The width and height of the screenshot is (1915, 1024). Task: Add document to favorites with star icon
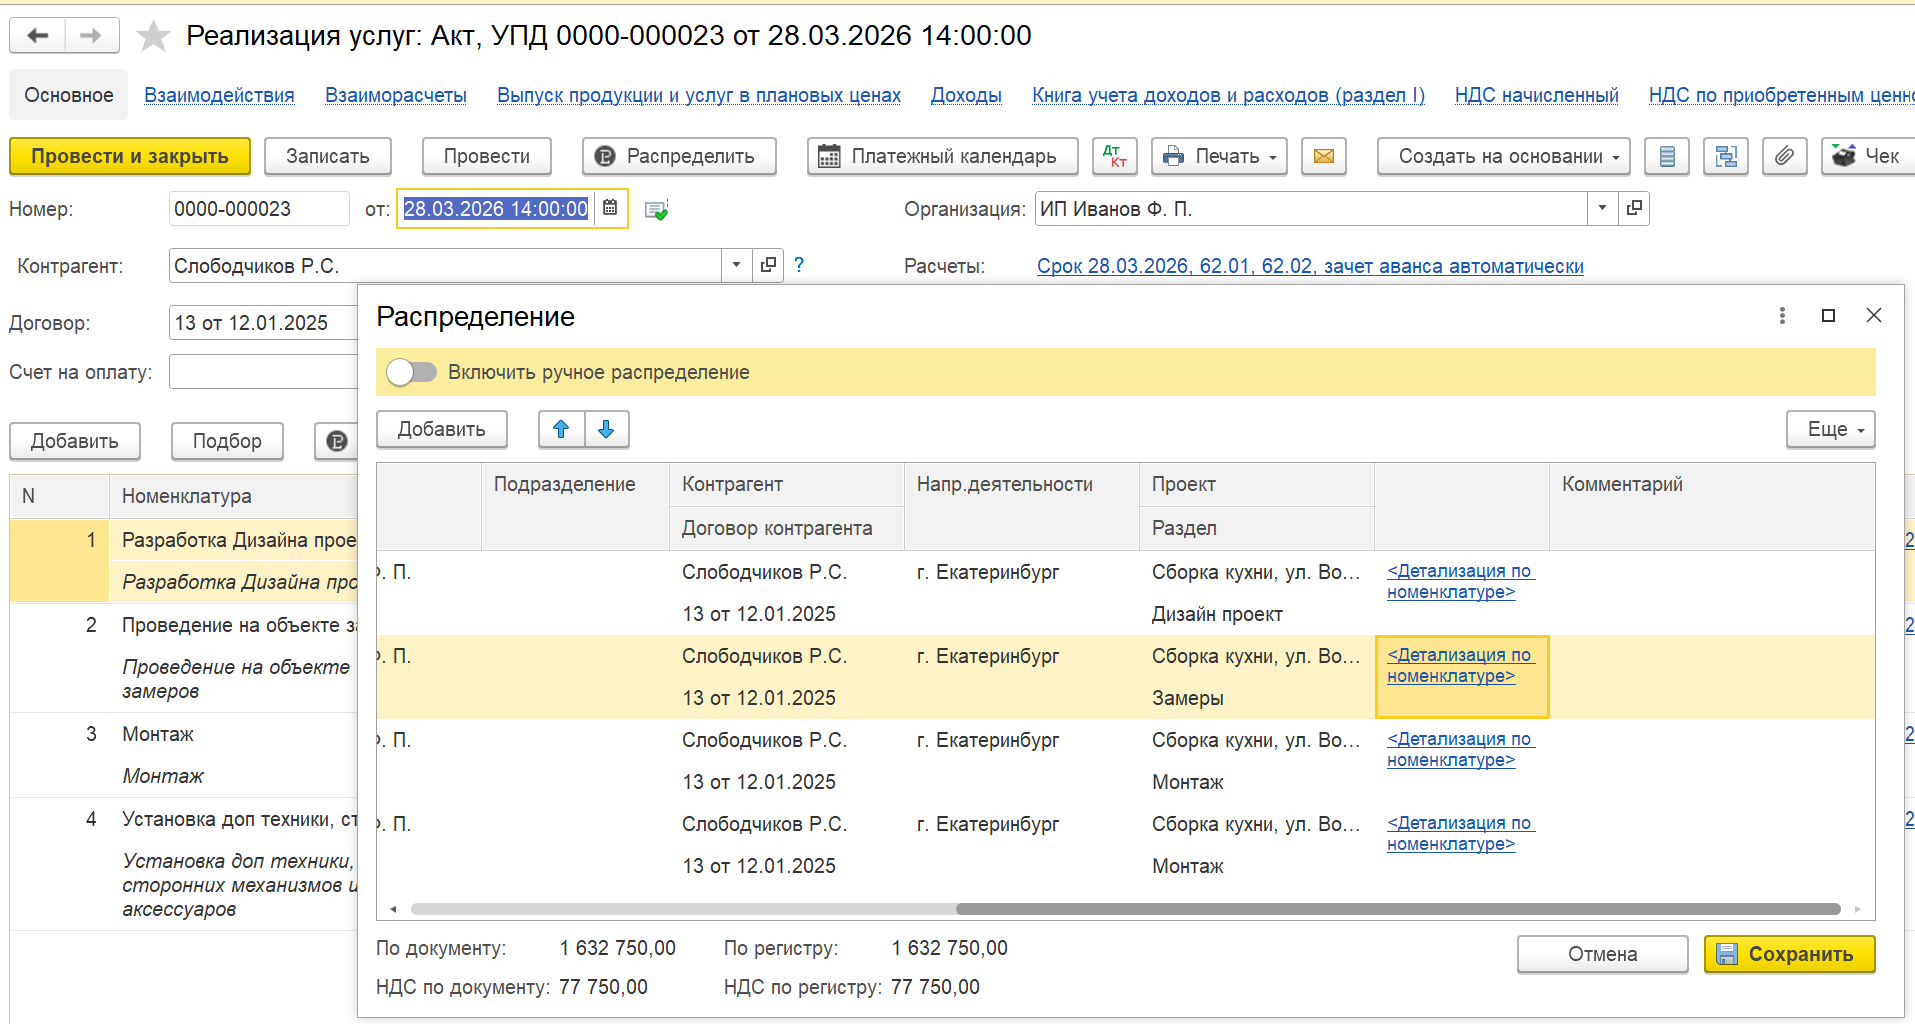pos(153,36)
